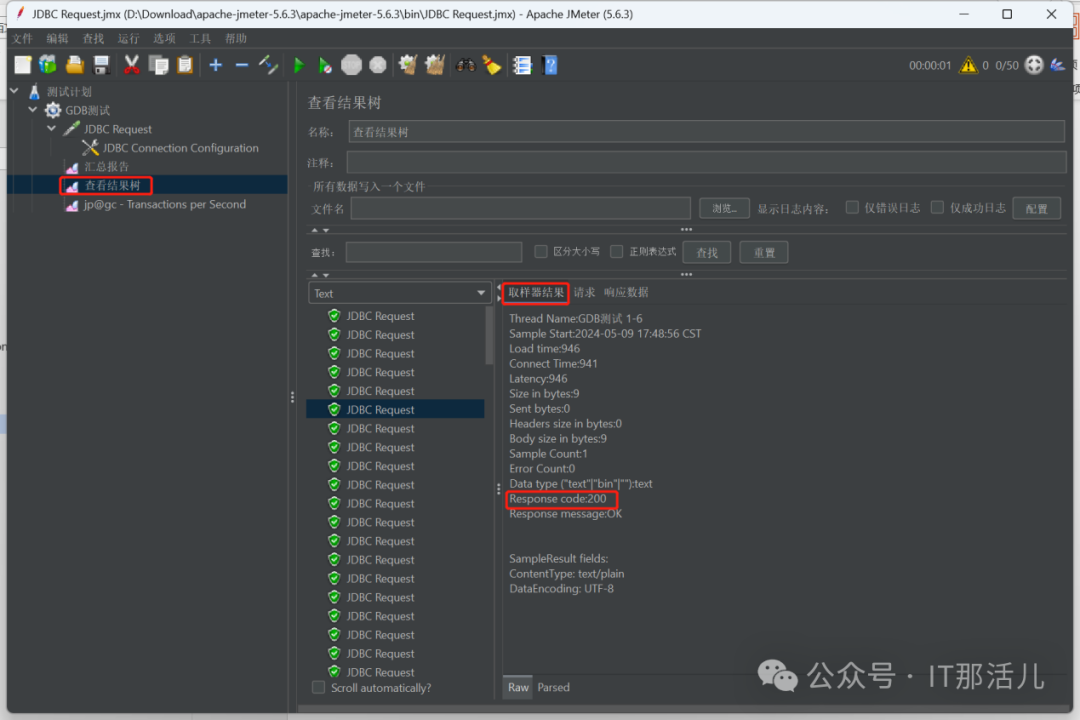Viewport: 1080px width, 720px height.
Task: Toggle 正则表达式 checkbox
Action: (616, 251)
